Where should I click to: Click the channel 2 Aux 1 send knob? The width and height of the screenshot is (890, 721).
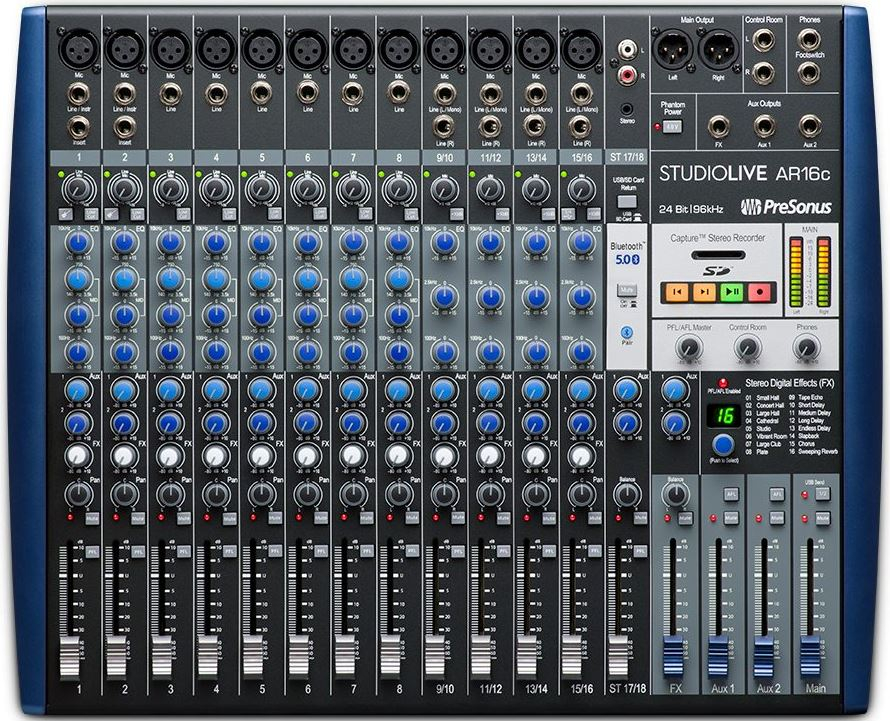click(124, 391)
